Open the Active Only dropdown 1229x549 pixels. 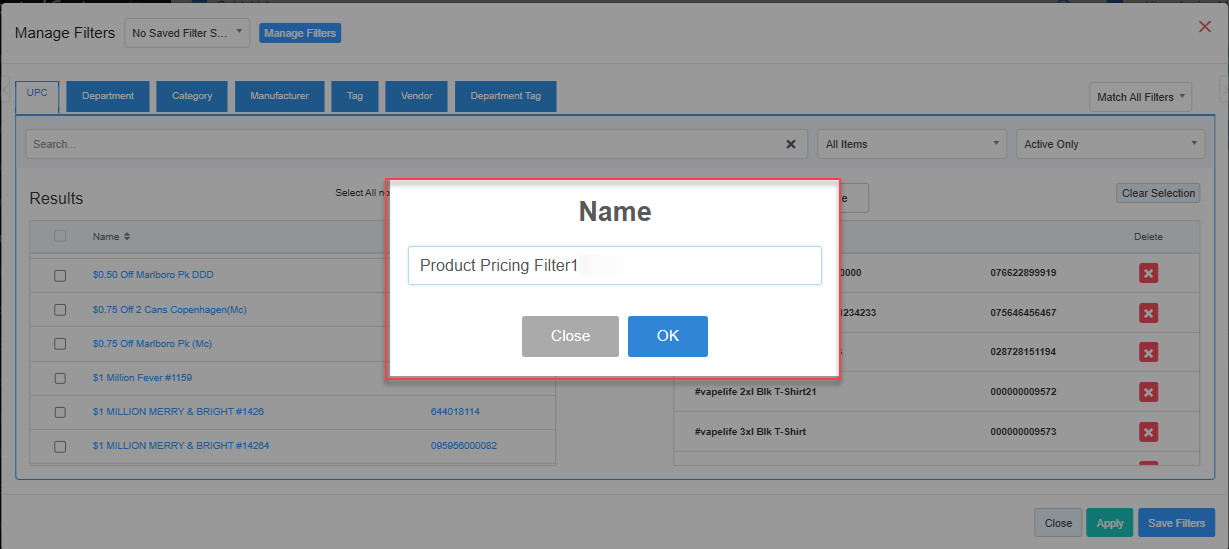(x=1110, y=144)
